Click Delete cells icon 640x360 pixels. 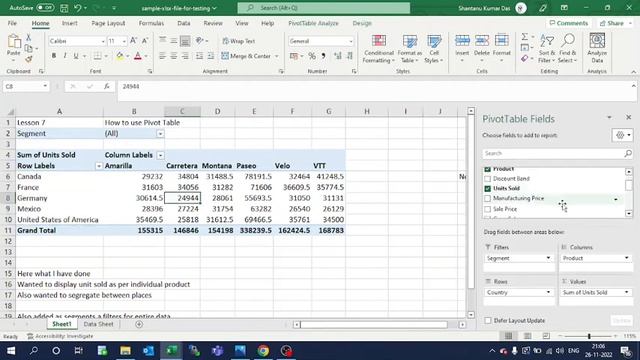[x=482, y=40]
